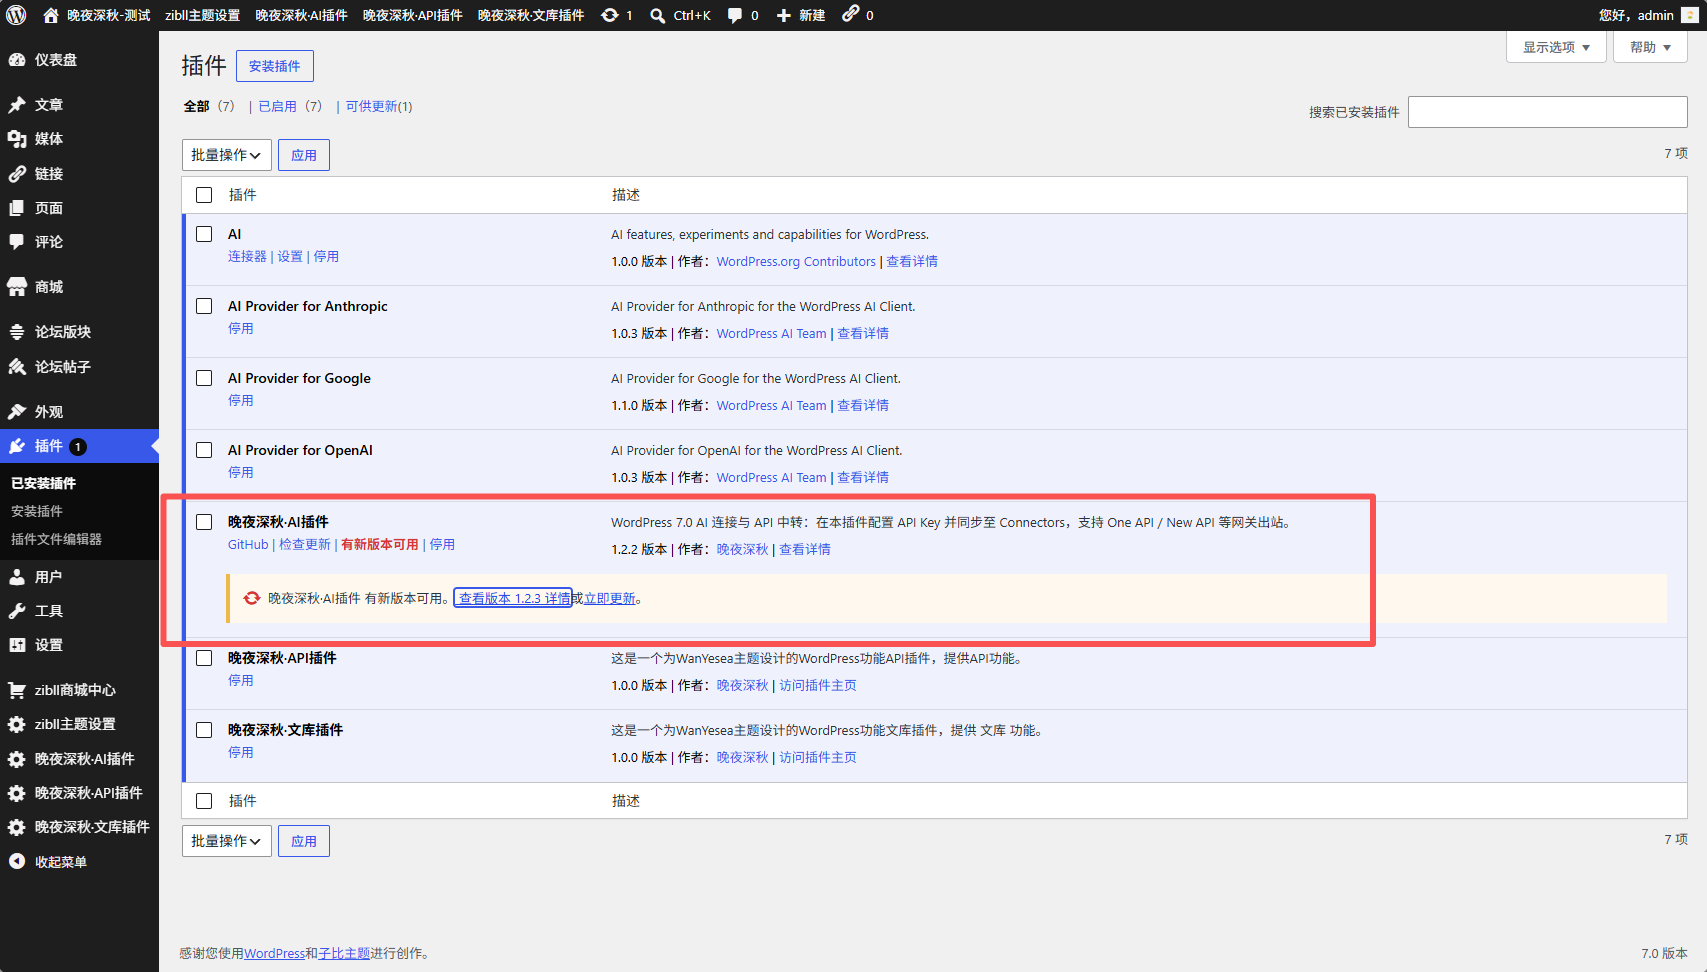The height and width of the screenshot is (972, 1707).
Task: Open 文章 pin icon in sidebar
Action: pos(17,105)
